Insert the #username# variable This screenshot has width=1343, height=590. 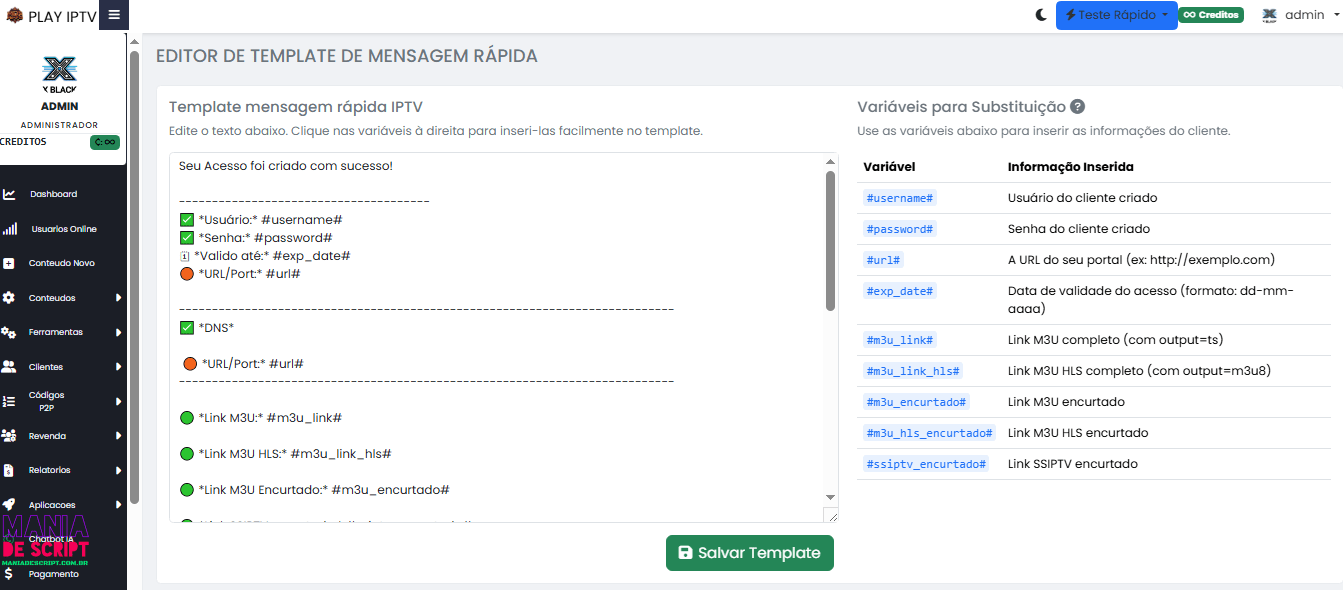pyautogui.click(x=899, y=198)
